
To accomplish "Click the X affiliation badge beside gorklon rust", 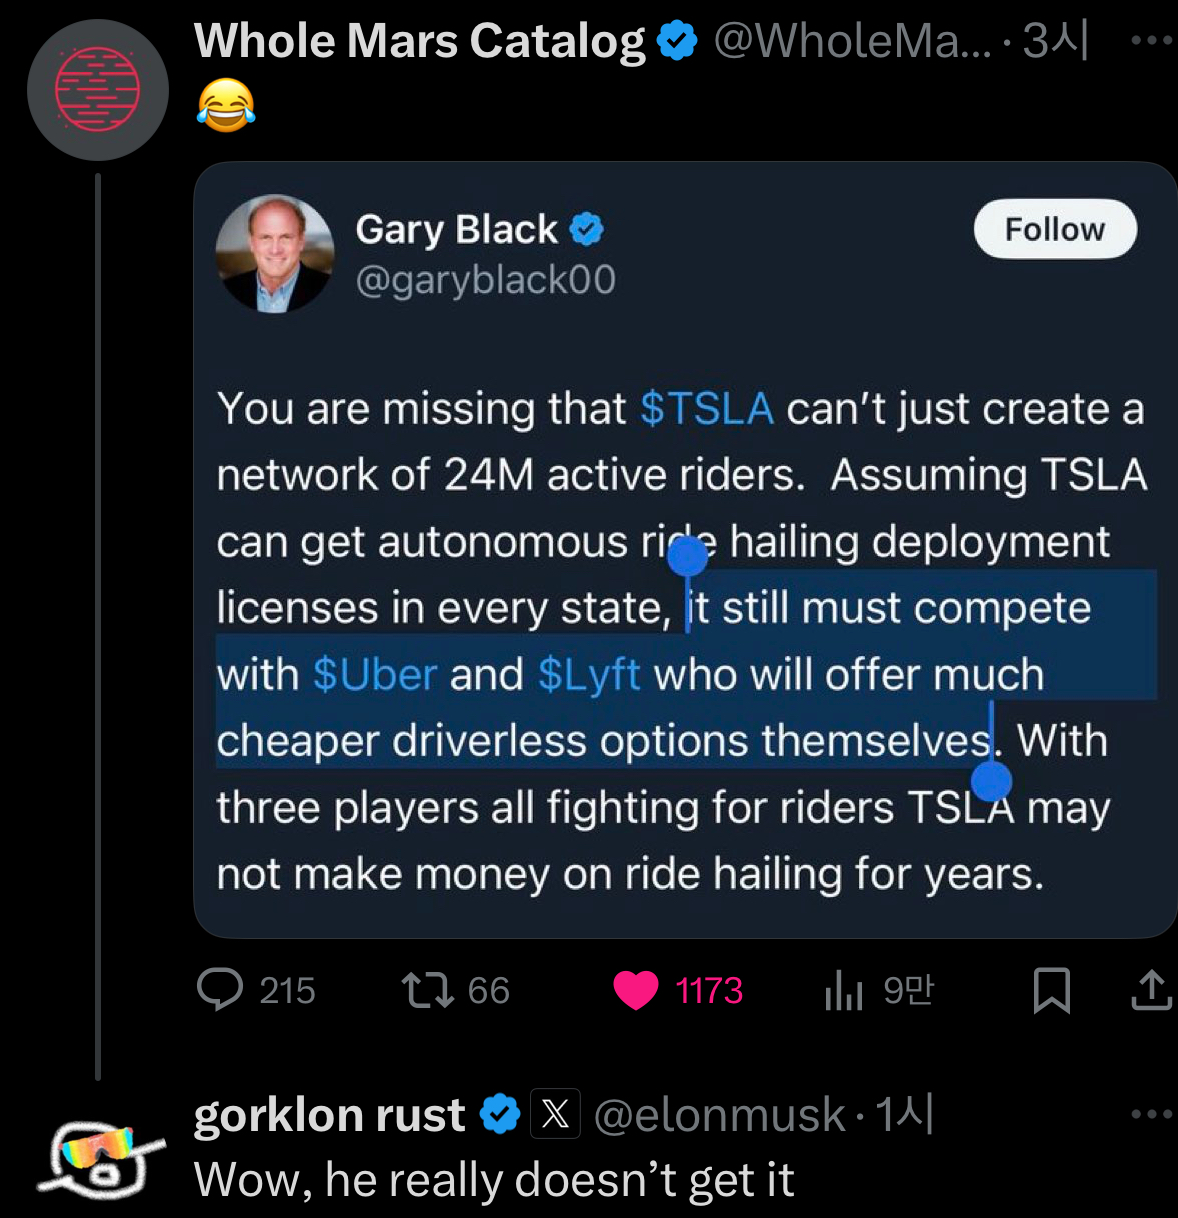I will click(x=555, y=1113).
